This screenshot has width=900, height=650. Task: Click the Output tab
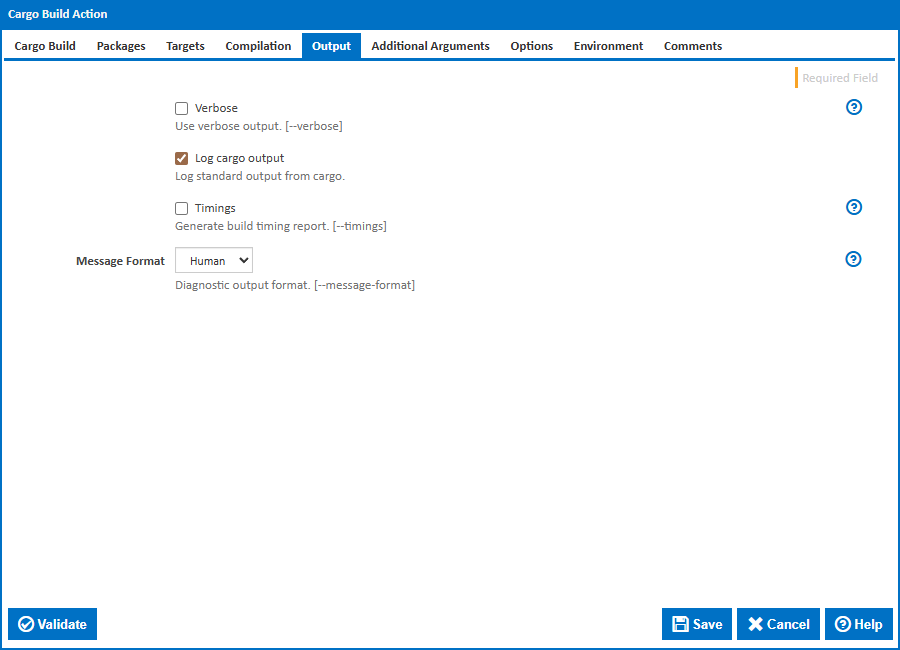(331, 46)
